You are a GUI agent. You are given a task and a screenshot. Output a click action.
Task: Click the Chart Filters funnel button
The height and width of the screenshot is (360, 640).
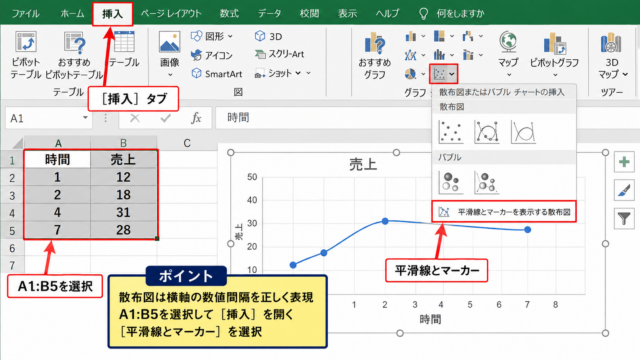(624, 219)
